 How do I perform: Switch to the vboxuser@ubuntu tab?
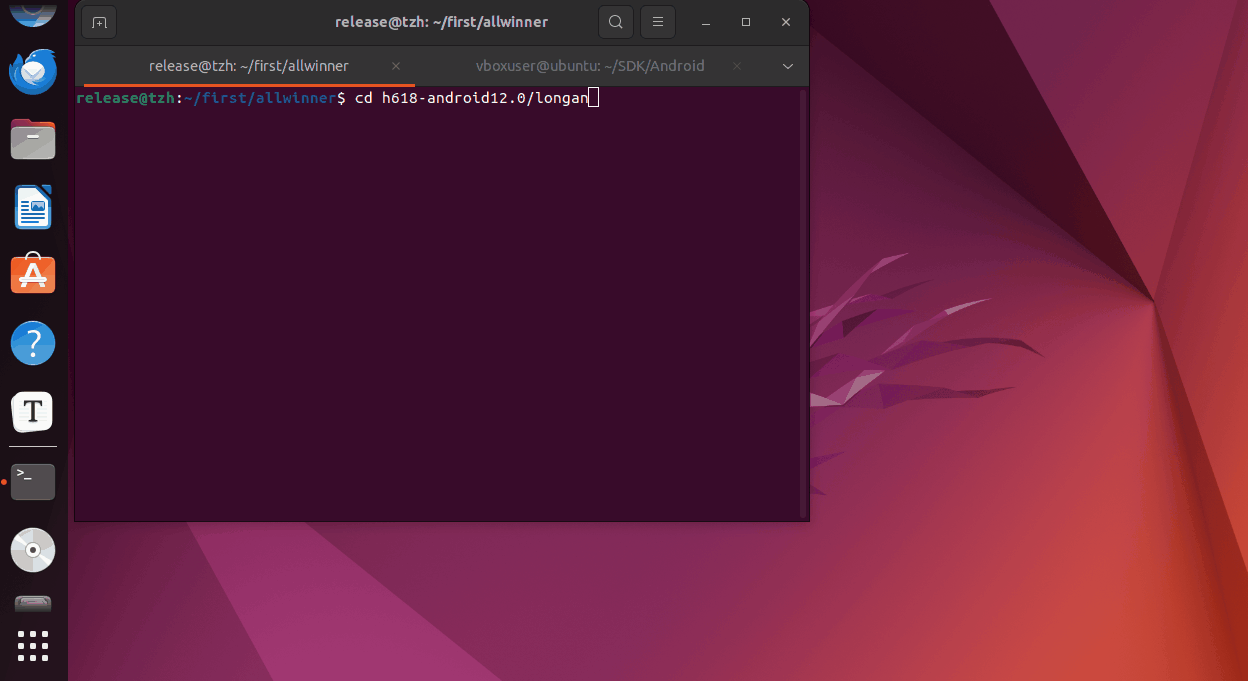(x=589, y=66)
